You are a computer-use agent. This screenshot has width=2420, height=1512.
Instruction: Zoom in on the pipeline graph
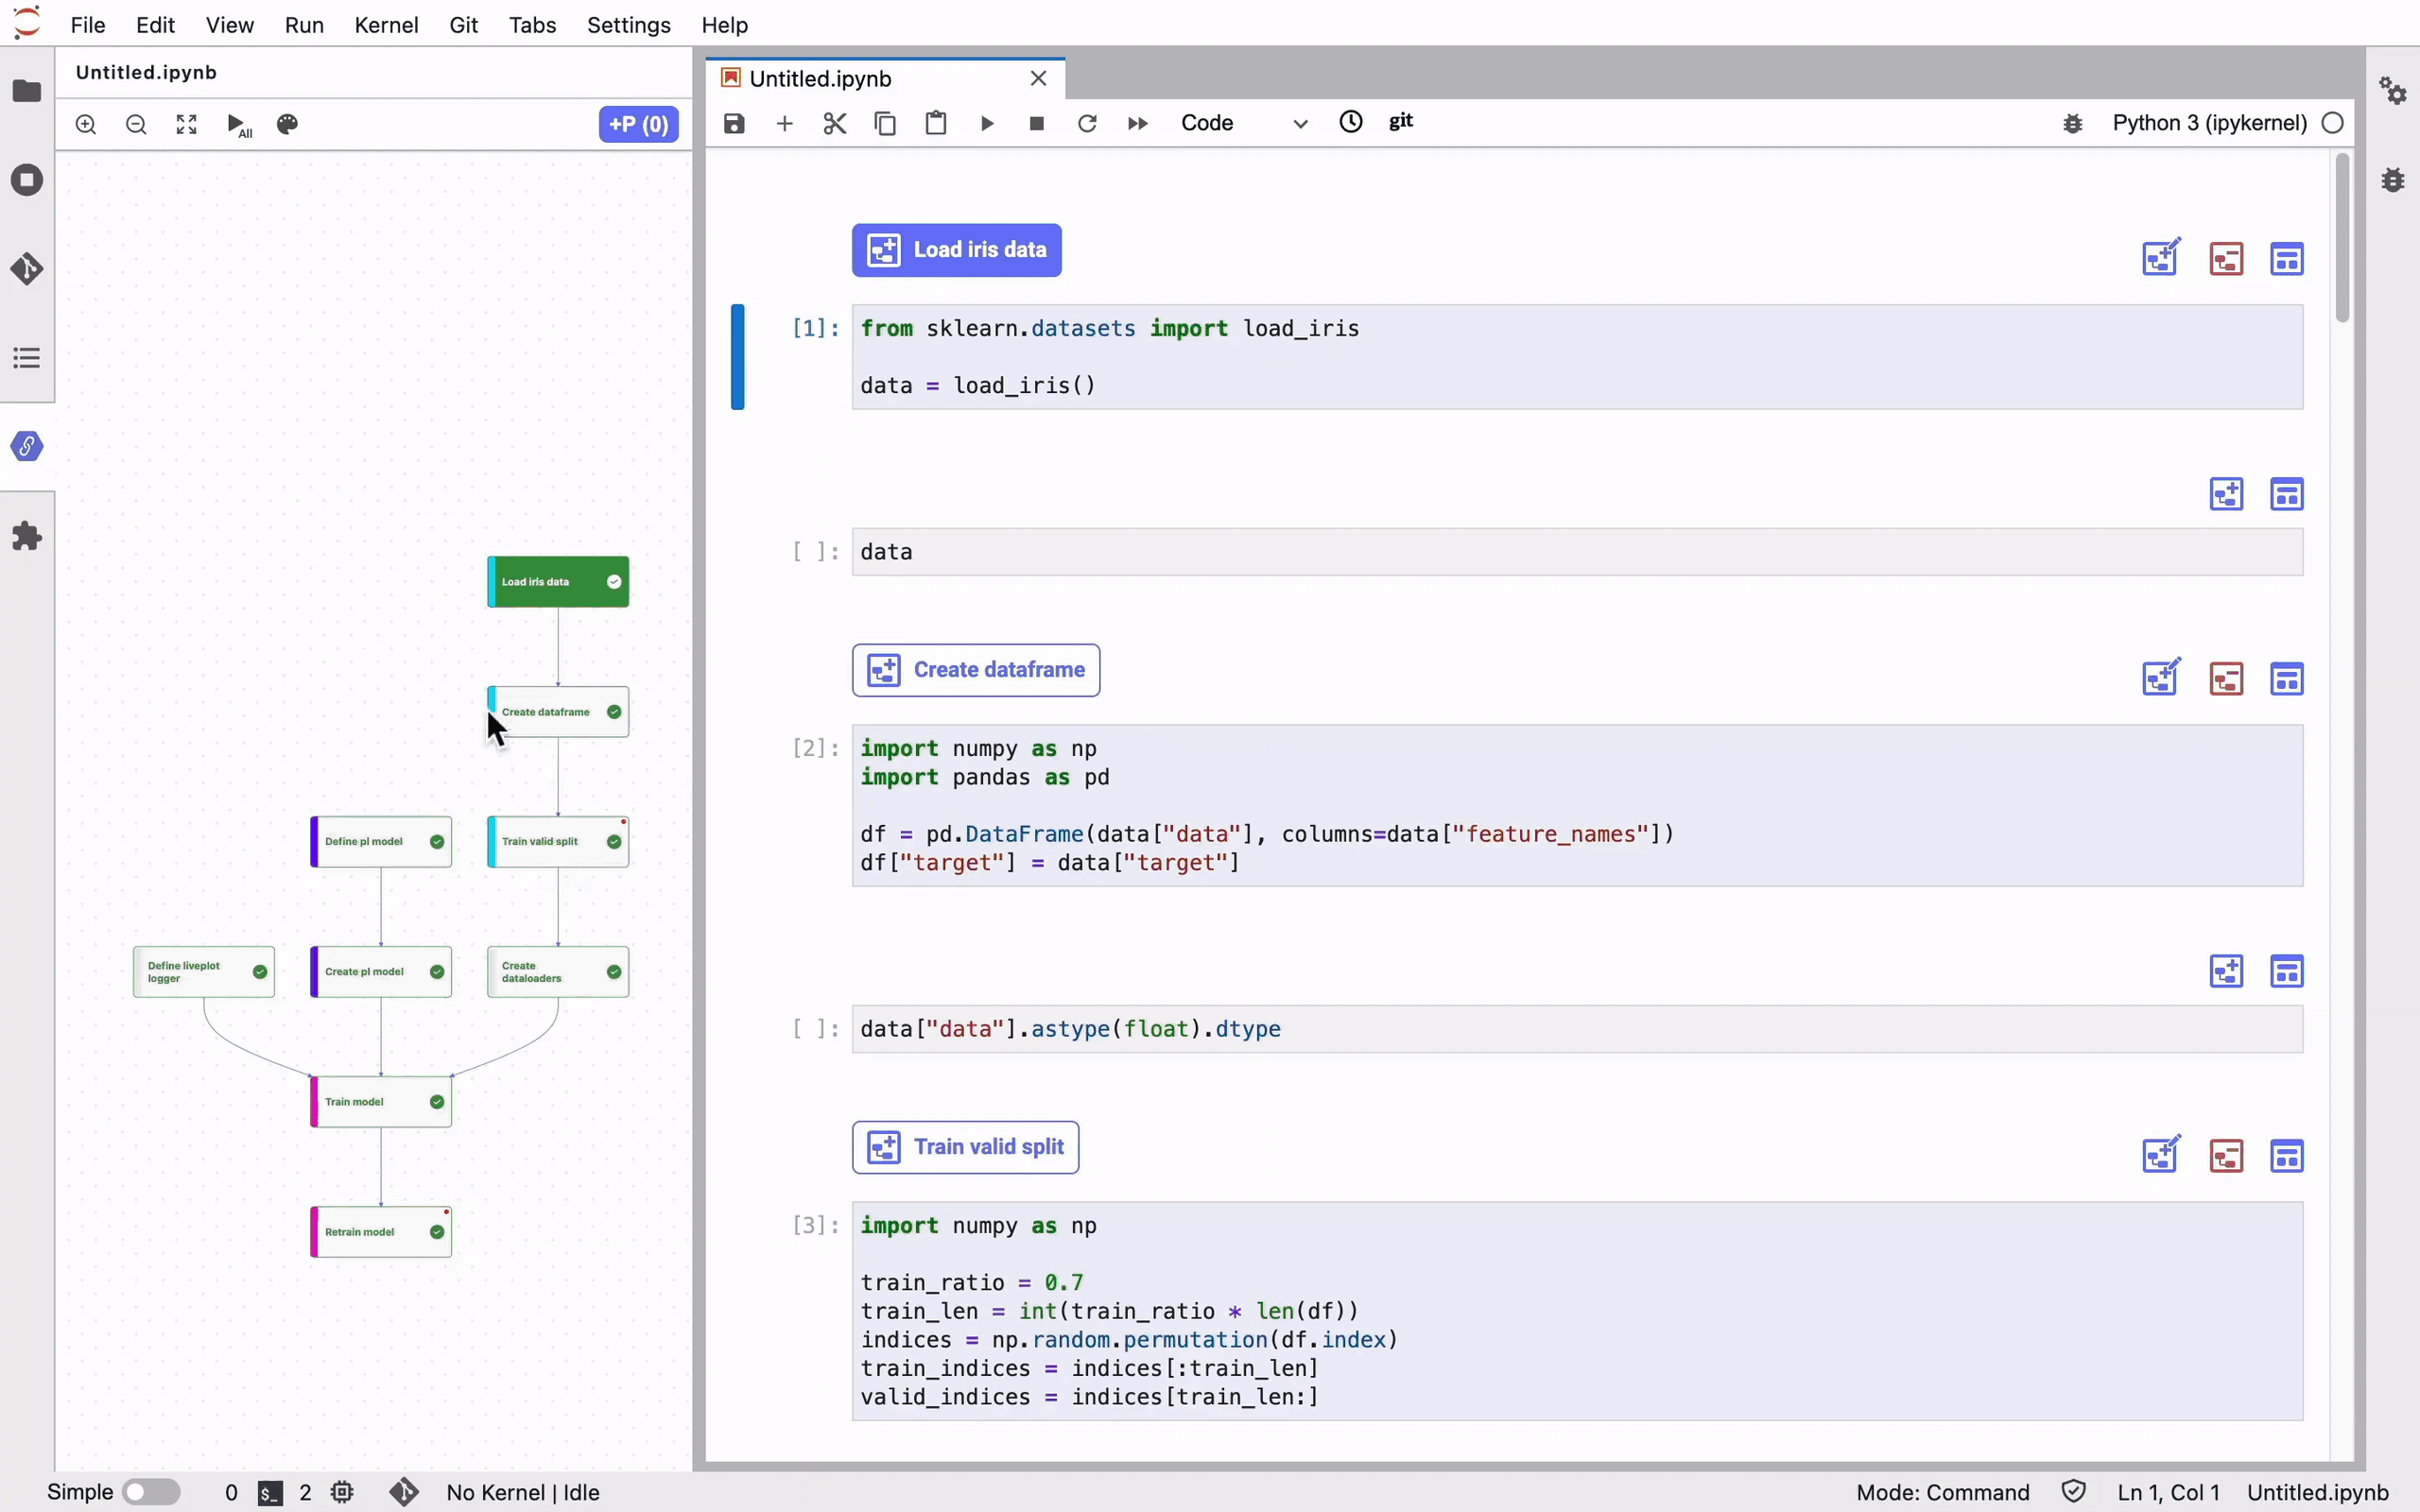(86, 125)
